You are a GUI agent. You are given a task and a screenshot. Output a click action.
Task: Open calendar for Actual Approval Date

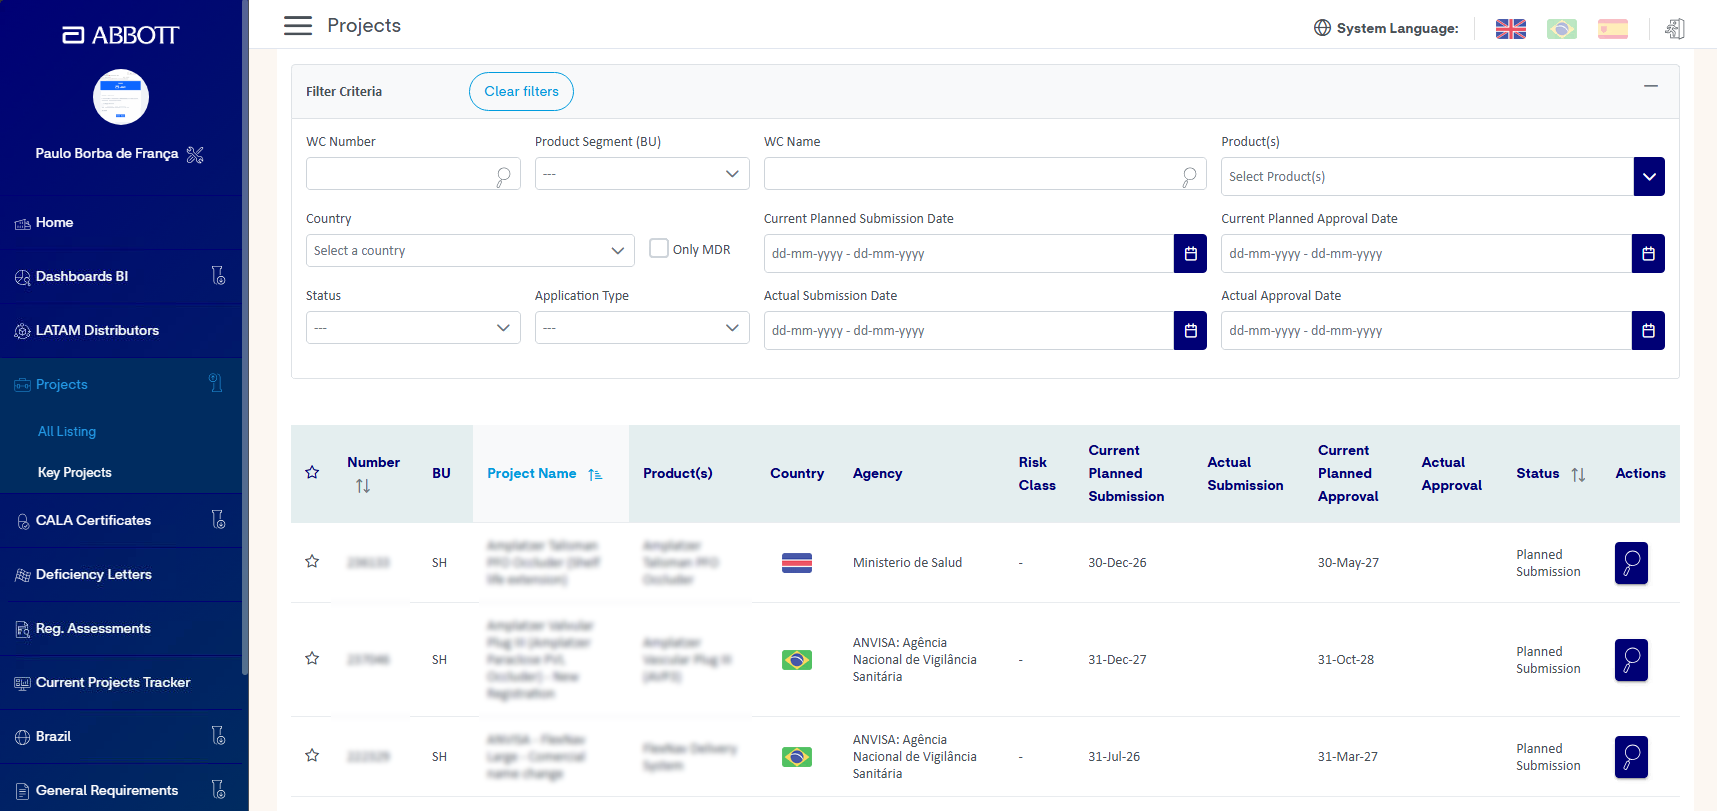[x=1648, y=331]
